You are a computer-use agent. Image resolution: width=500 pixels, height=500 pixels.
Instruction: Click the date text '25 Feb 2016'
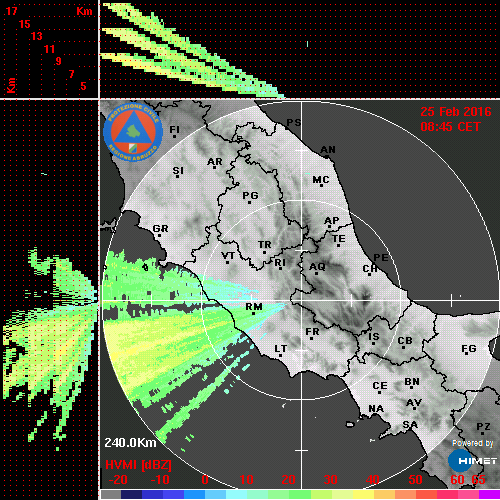pyautogui.click(x=456, y=112)
